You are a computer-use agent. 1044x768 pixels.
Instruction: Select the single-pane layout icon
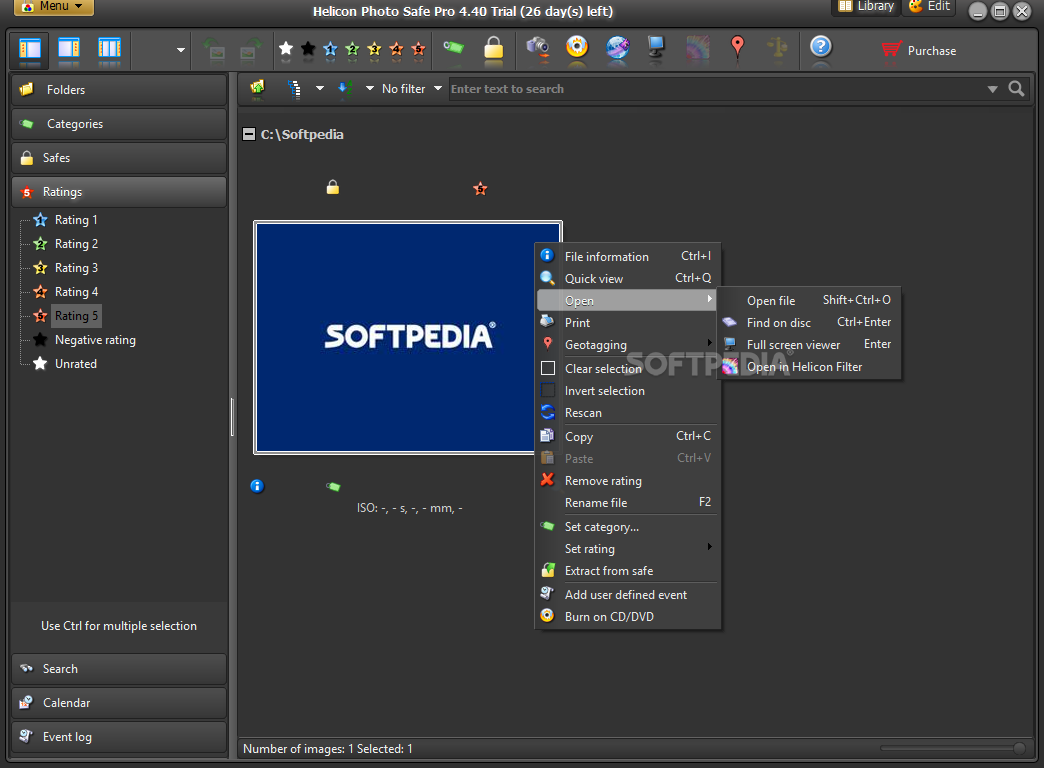pos(30,49)
